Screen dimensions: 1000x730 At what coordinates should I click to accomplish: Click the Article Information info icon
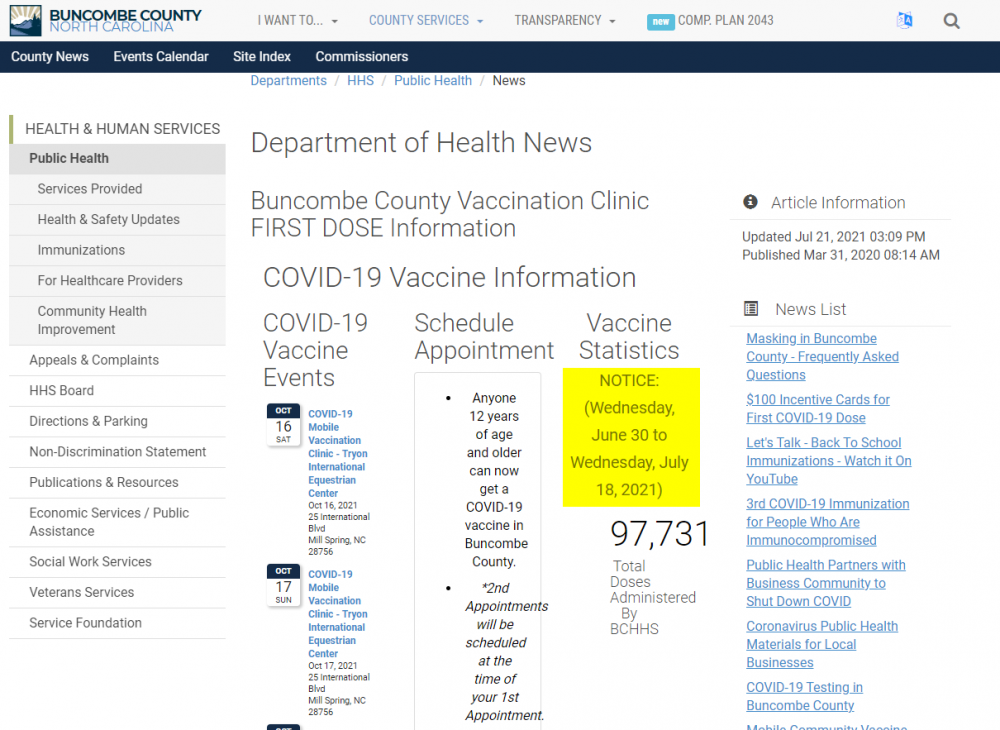pyautogui.click(x=751, y=202)
